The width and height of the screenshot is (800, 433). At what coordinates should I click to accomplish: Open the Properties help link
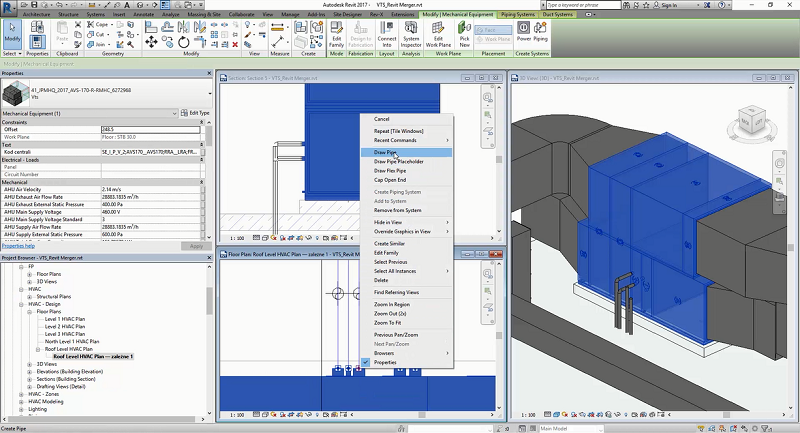[18, 245]
